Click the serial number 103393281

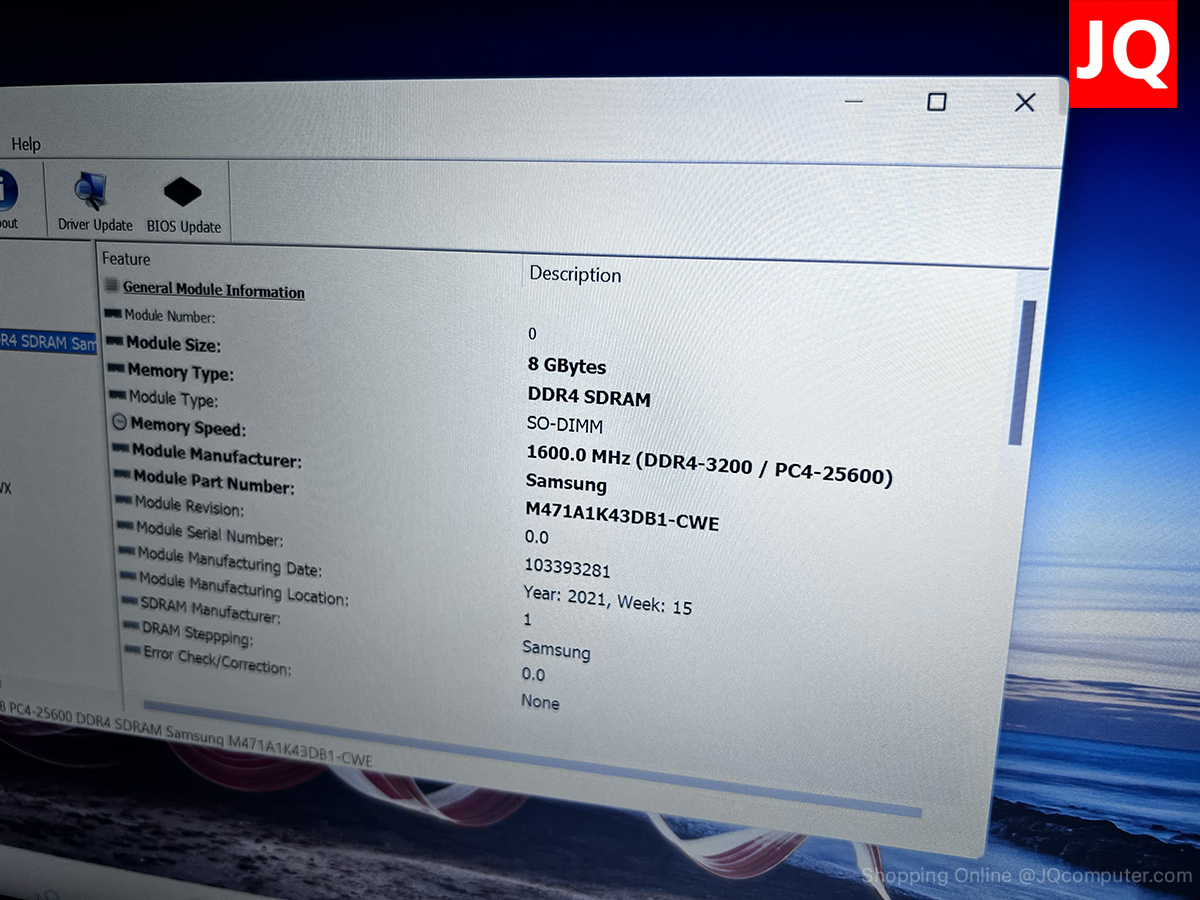click(567, 569)
